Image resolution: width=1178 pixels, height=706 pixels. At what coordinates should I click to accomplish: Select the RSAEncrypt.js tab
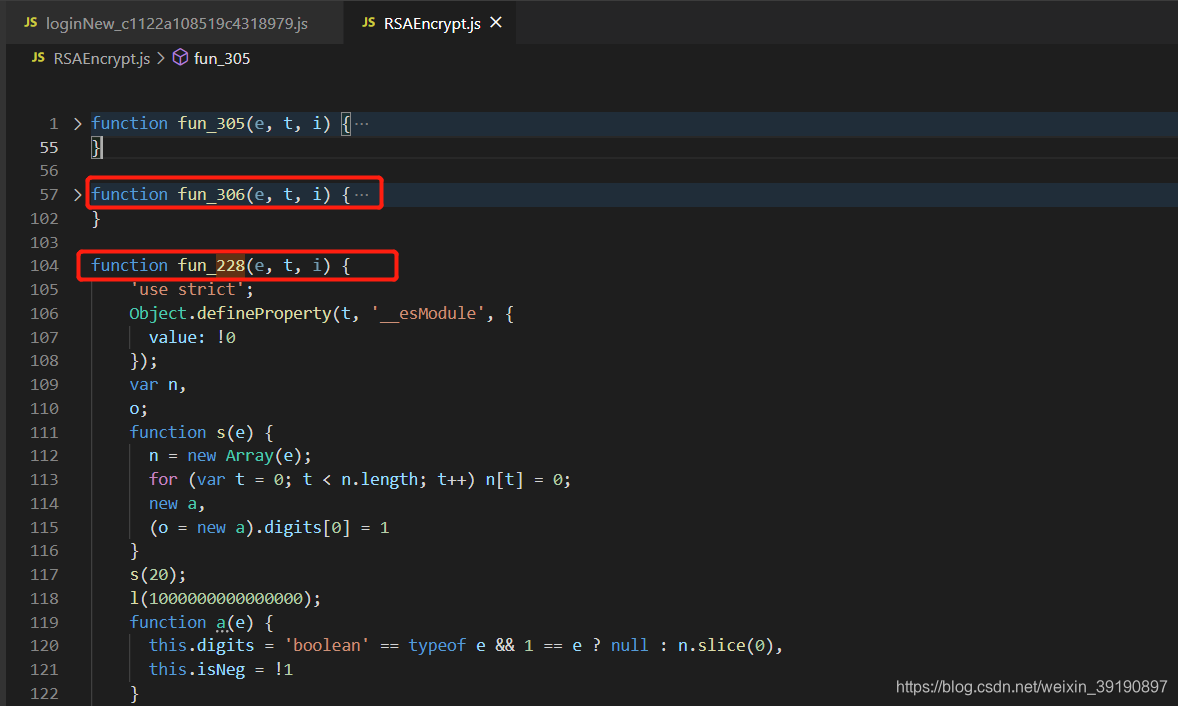point(430,23)
